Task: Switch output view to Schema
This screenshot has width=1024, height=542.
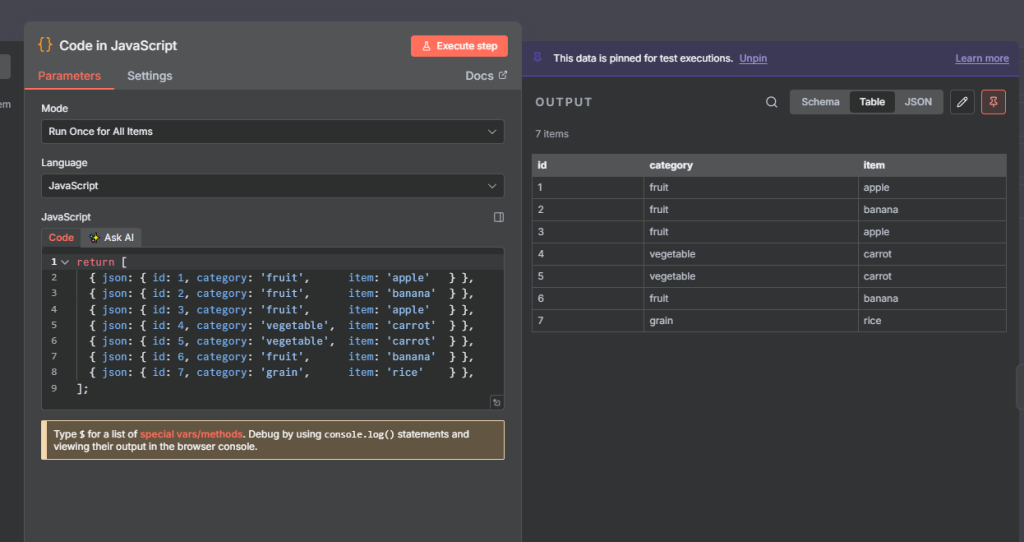Action: click(x=820, y=102)
